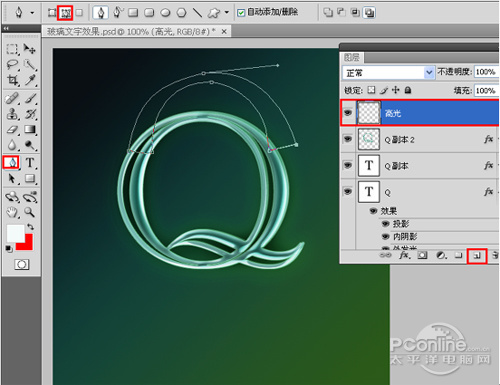Toggle the Auto Add/Delete checkbox
The width and height of the screenshot is (500, 385).
coord(241,13)
